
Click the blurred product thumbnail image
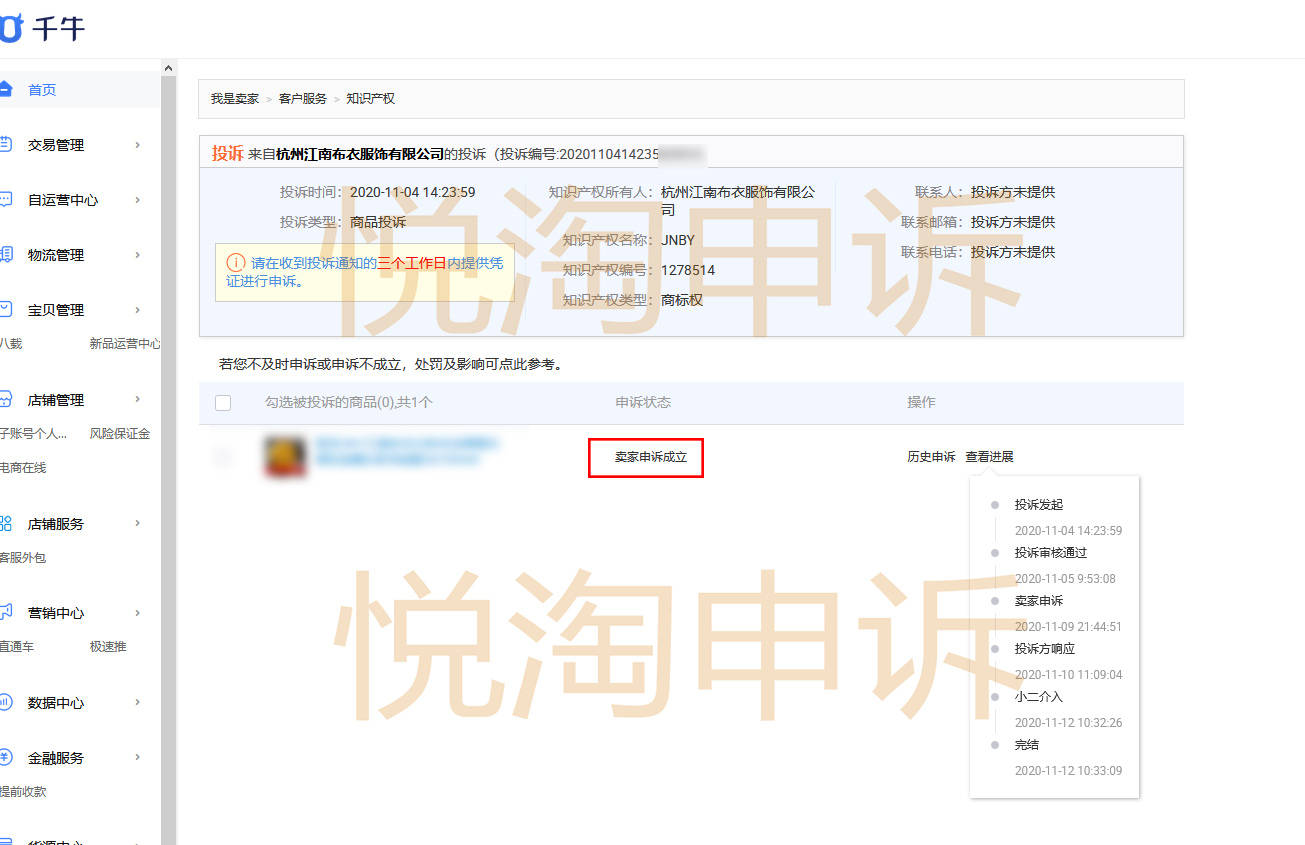point(285,456)
